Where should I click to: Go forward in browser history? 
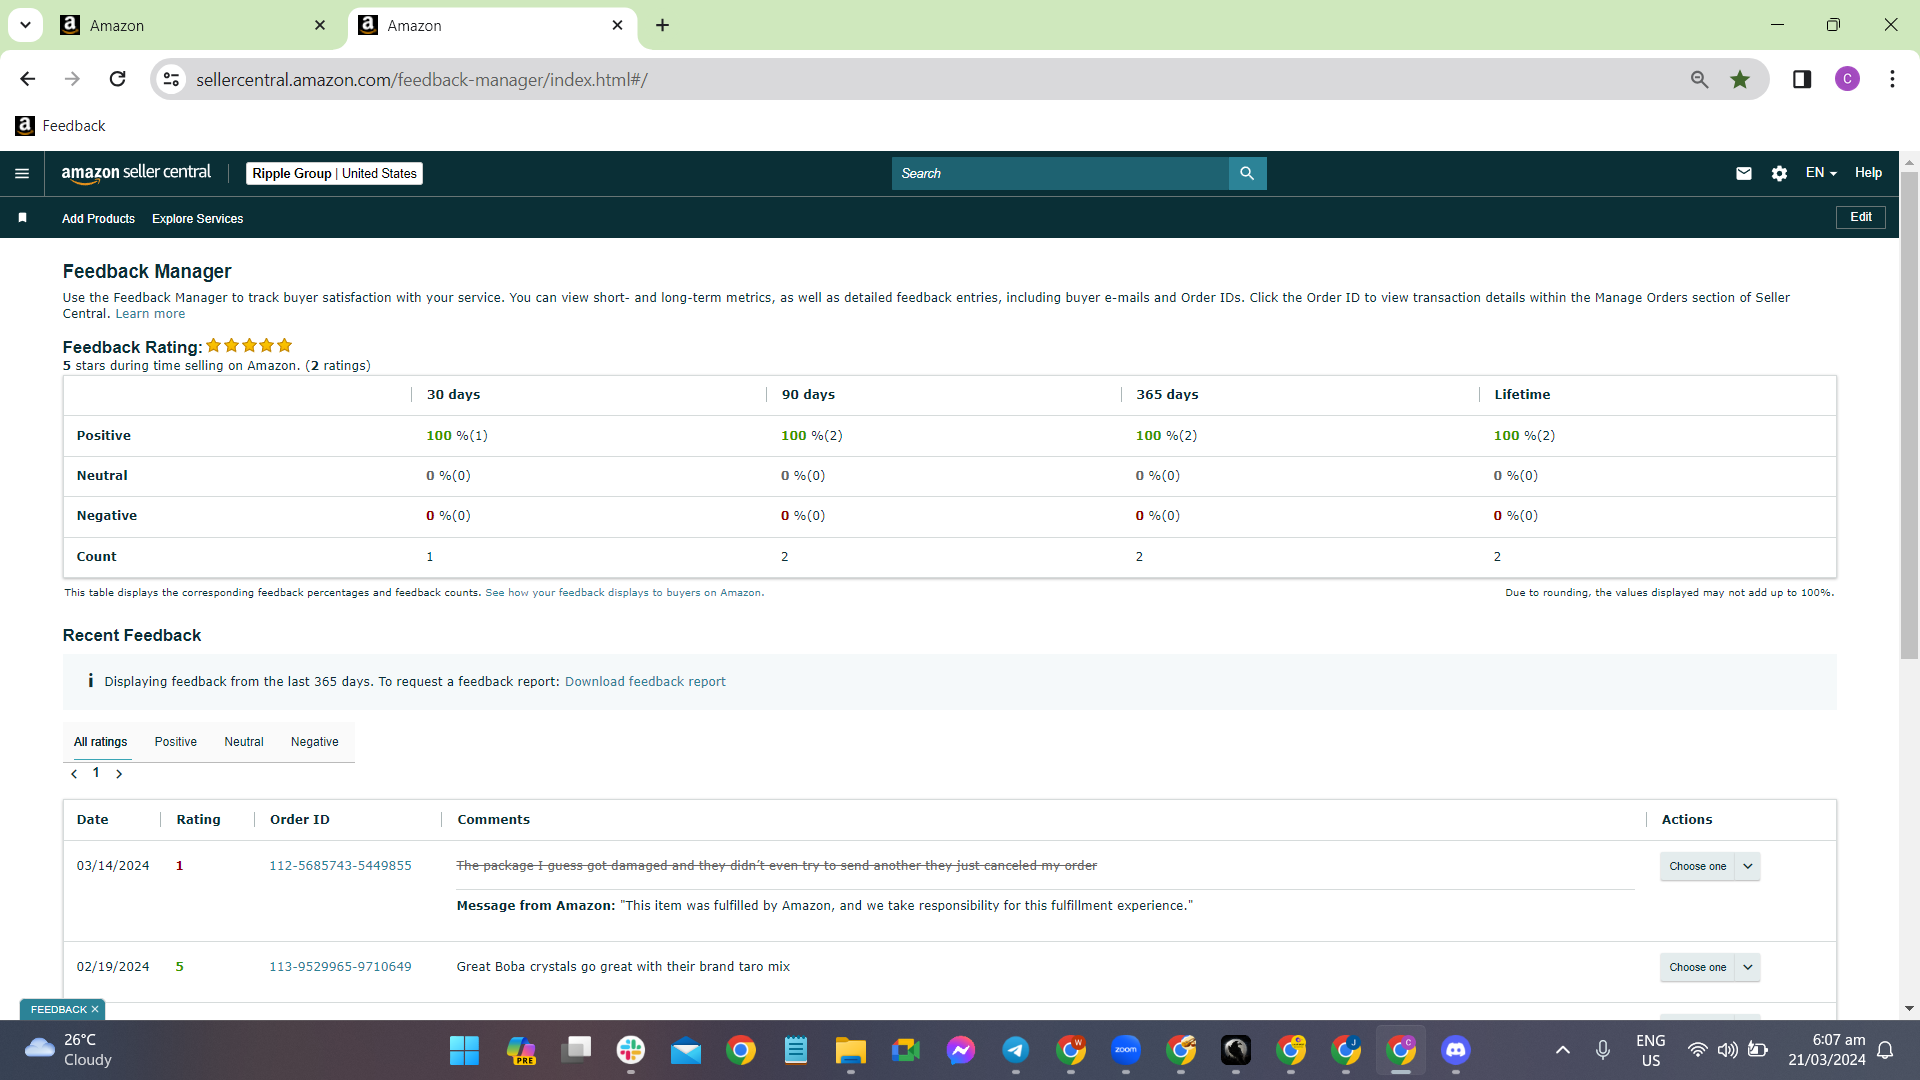(72, 79)
